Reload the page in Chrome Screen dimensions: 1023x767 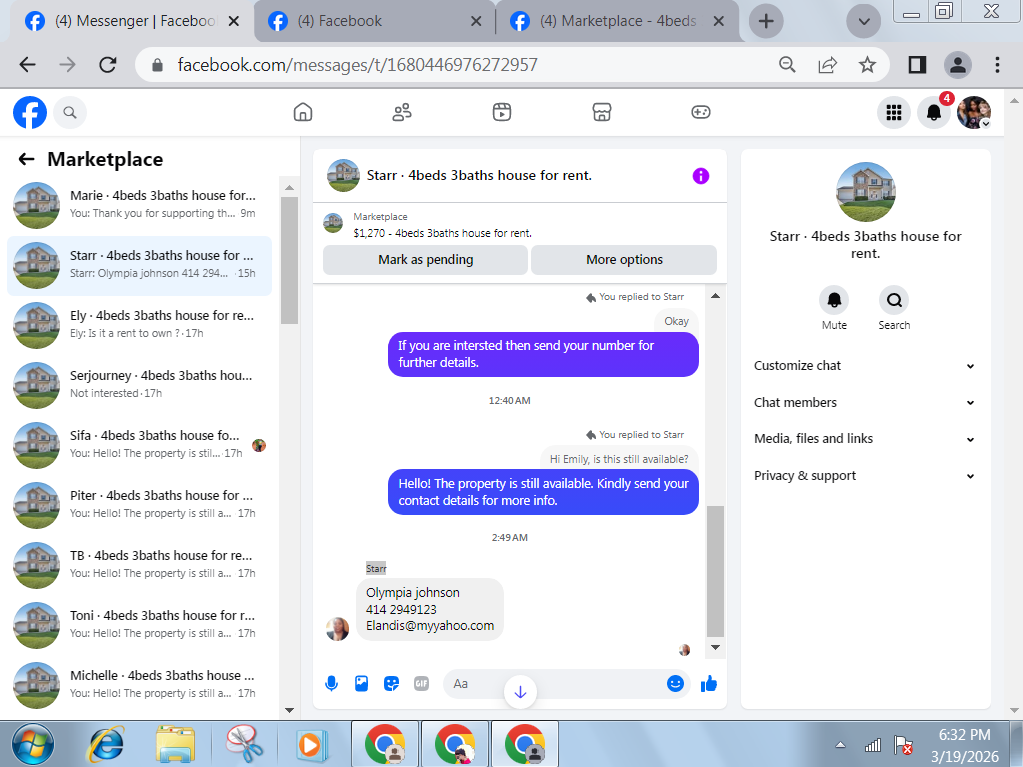coord(108,65)
